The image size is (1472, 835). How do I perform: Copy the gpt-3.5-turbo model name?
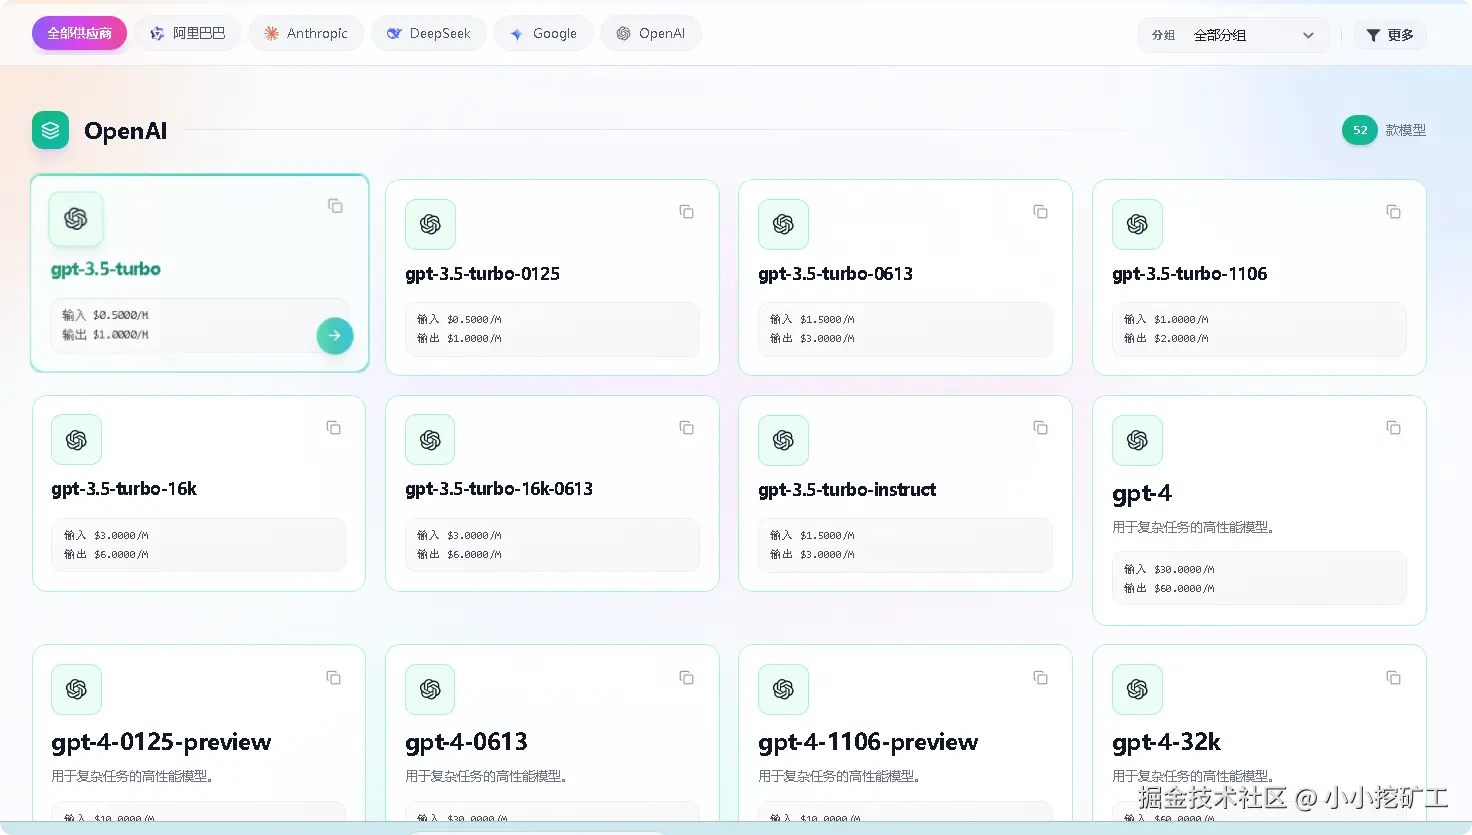coord(336,206)
